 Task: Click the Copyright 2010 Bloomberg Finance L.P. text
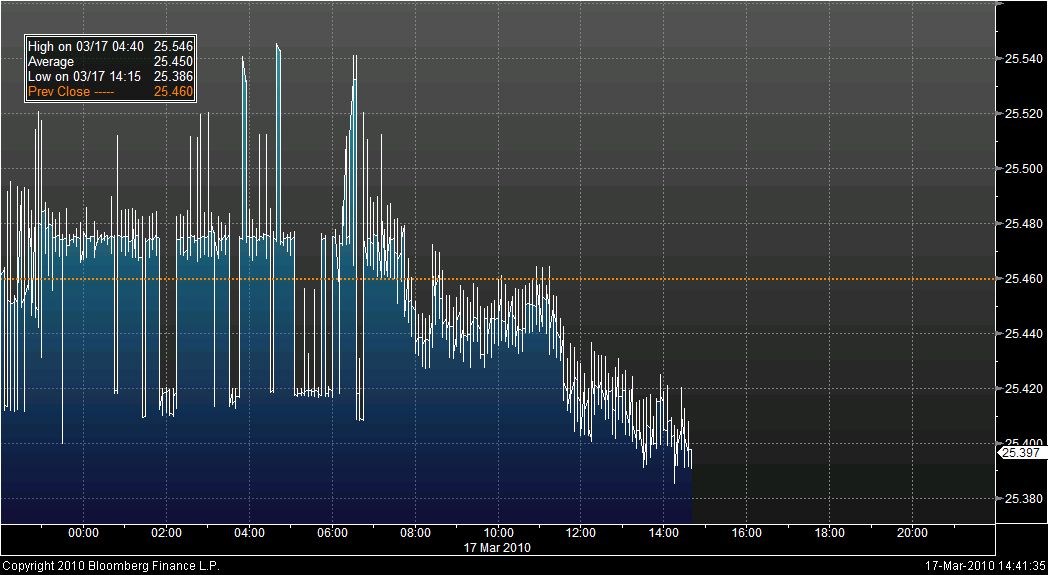click(110, 566)
